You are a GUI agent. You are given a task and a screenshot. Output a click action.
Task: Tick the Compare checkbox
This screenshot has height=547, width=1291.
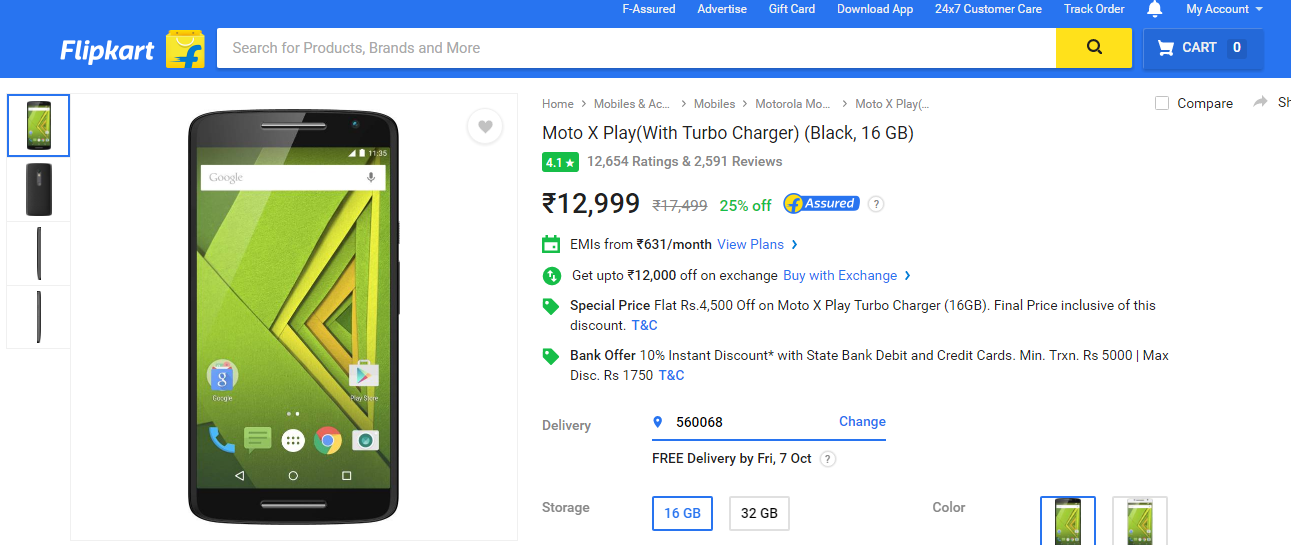pos(1162,103)
